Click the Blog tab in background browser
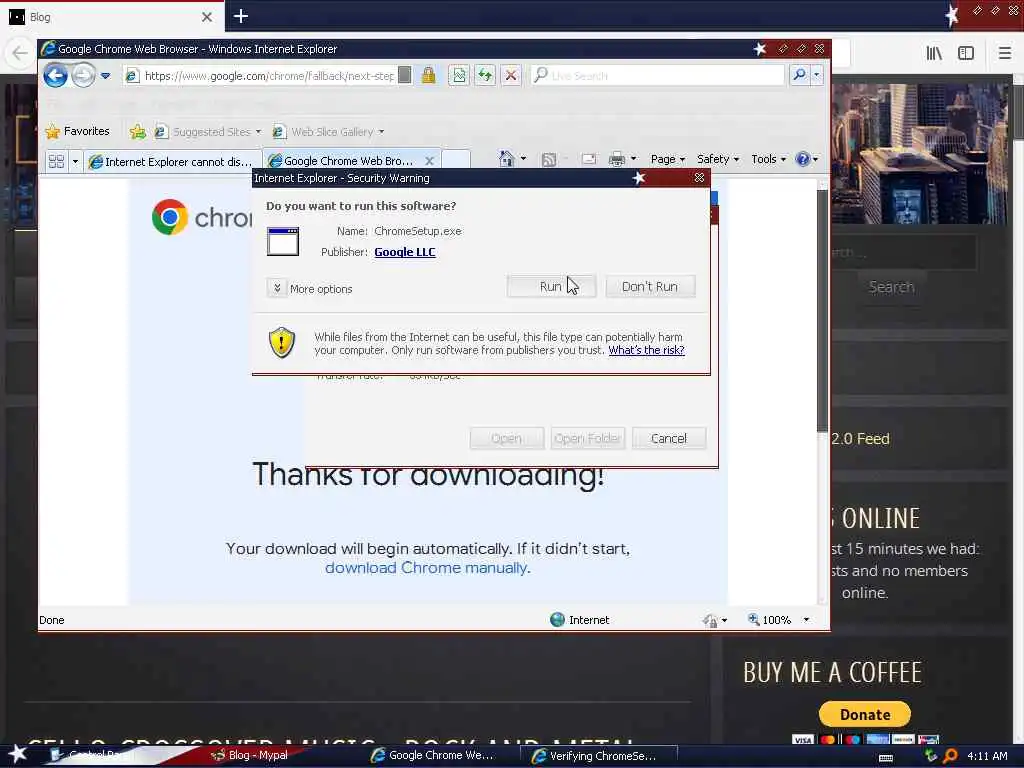 click(x=112, y=17)
